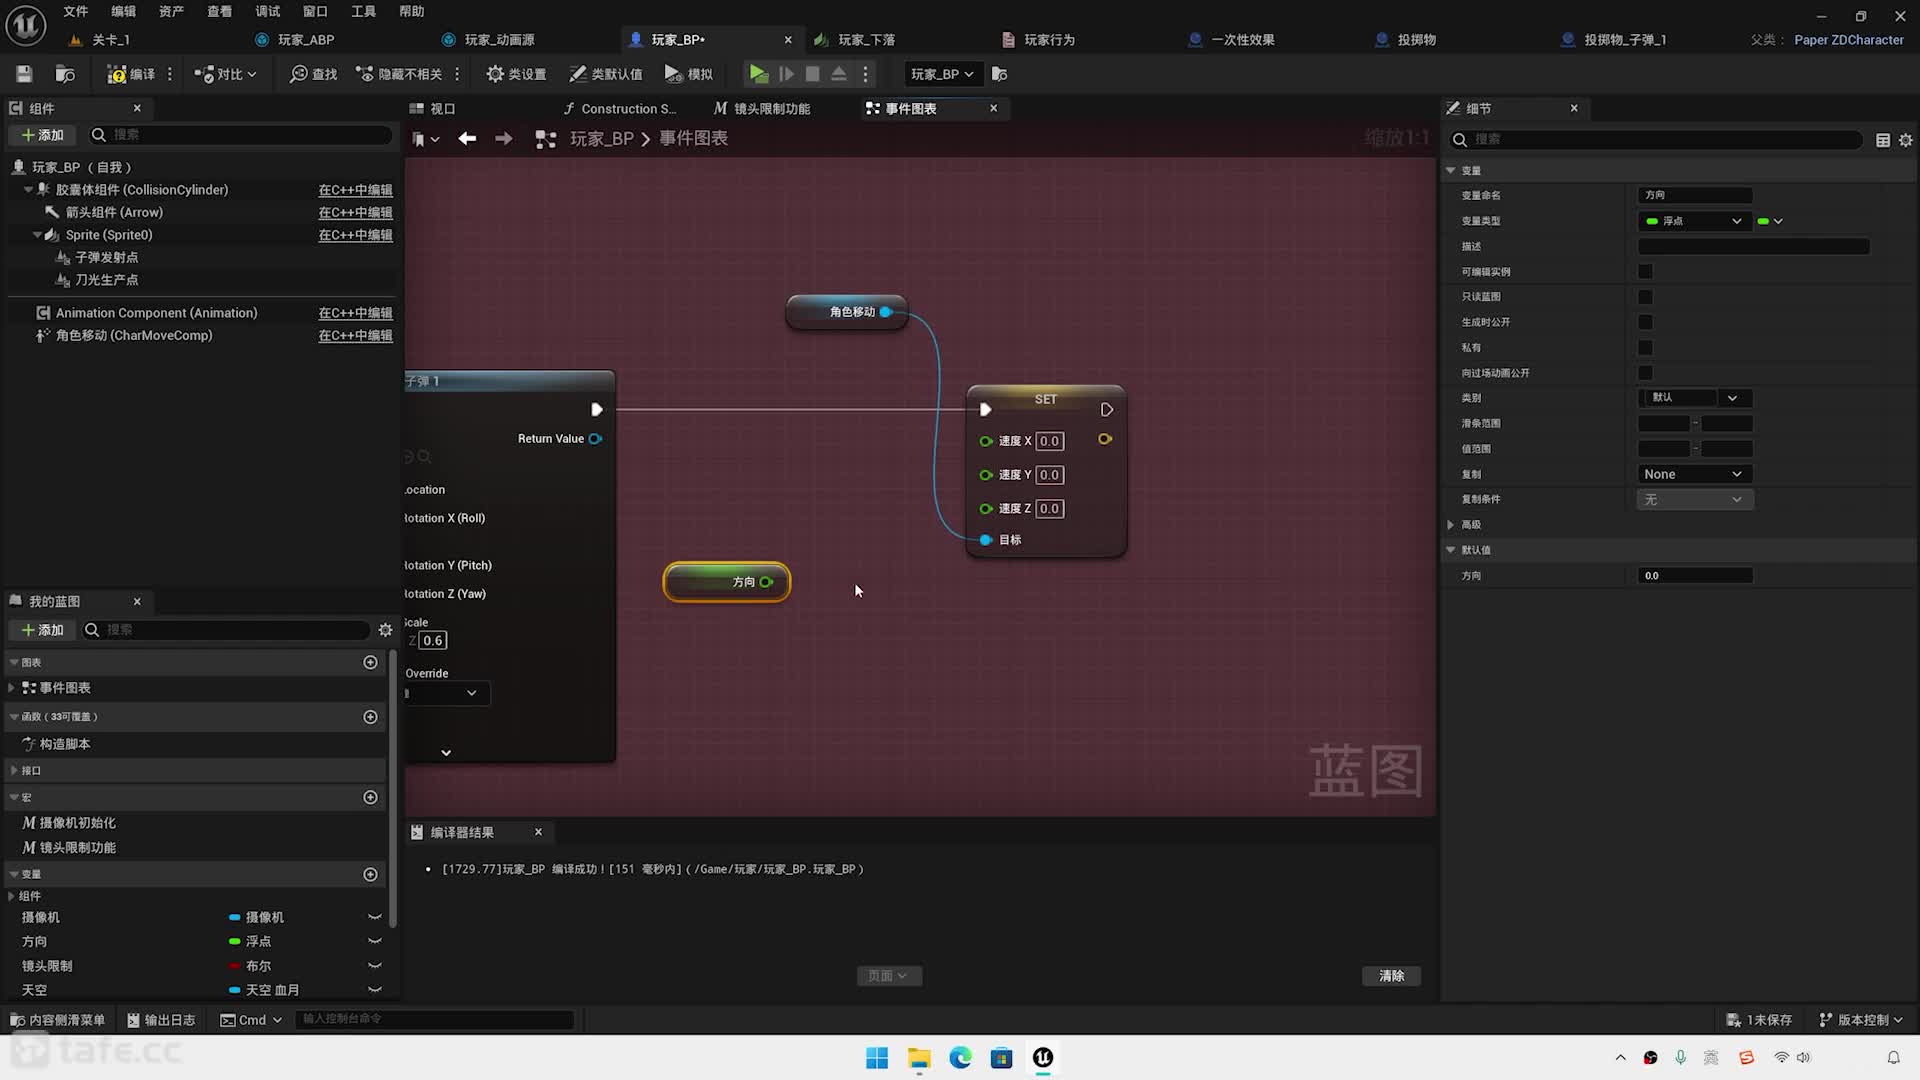Click the frame skip button beside play
This screenshot has height=1080, width=1920.
coord(786,74)
